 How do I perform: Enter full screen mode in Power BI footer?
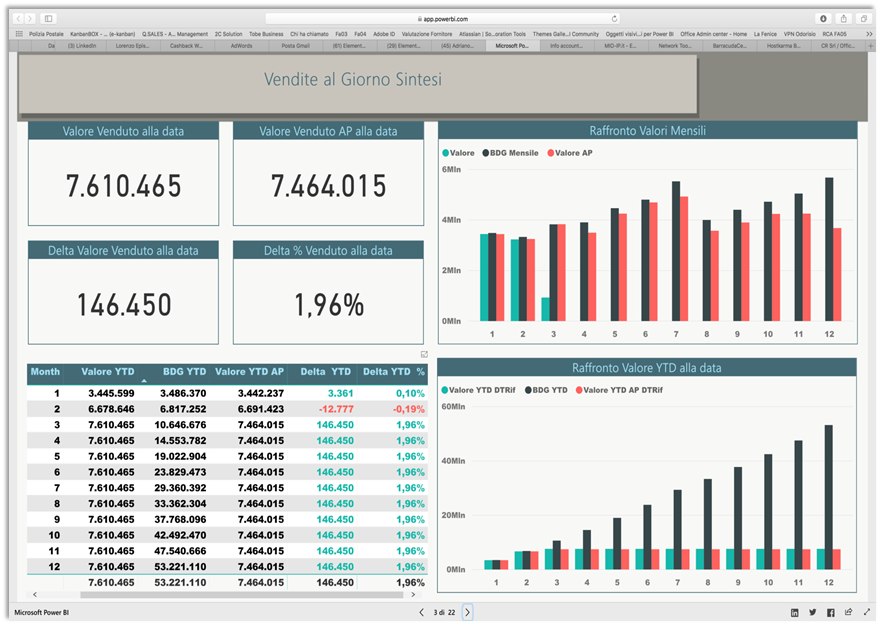pyautogui.click(x=867, y=612)
